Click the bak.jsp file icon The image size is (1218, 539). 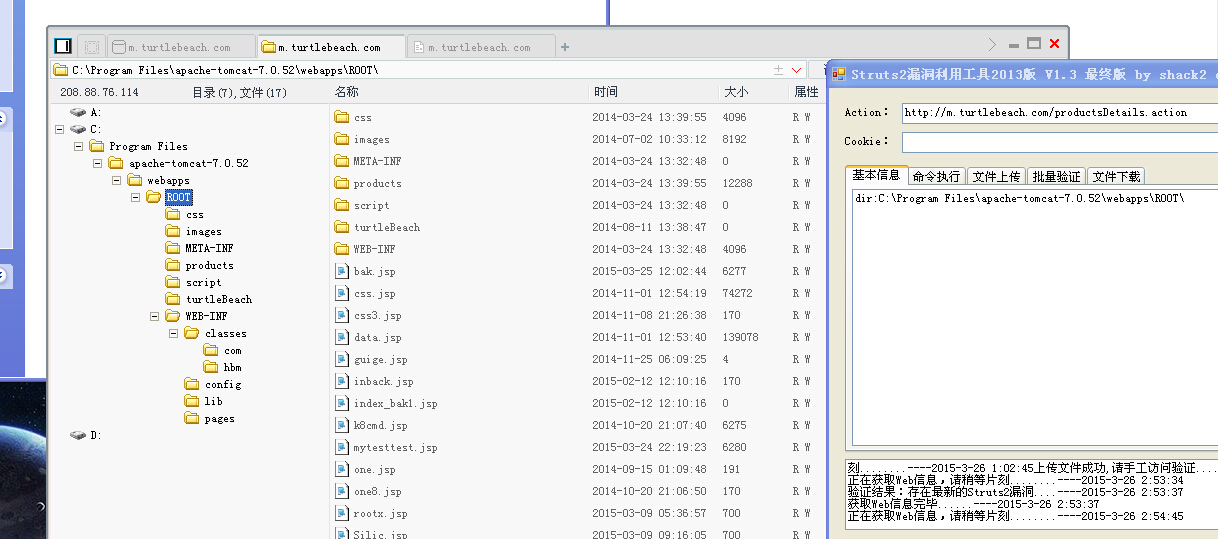pyautogui.click(x=342, y=271)
